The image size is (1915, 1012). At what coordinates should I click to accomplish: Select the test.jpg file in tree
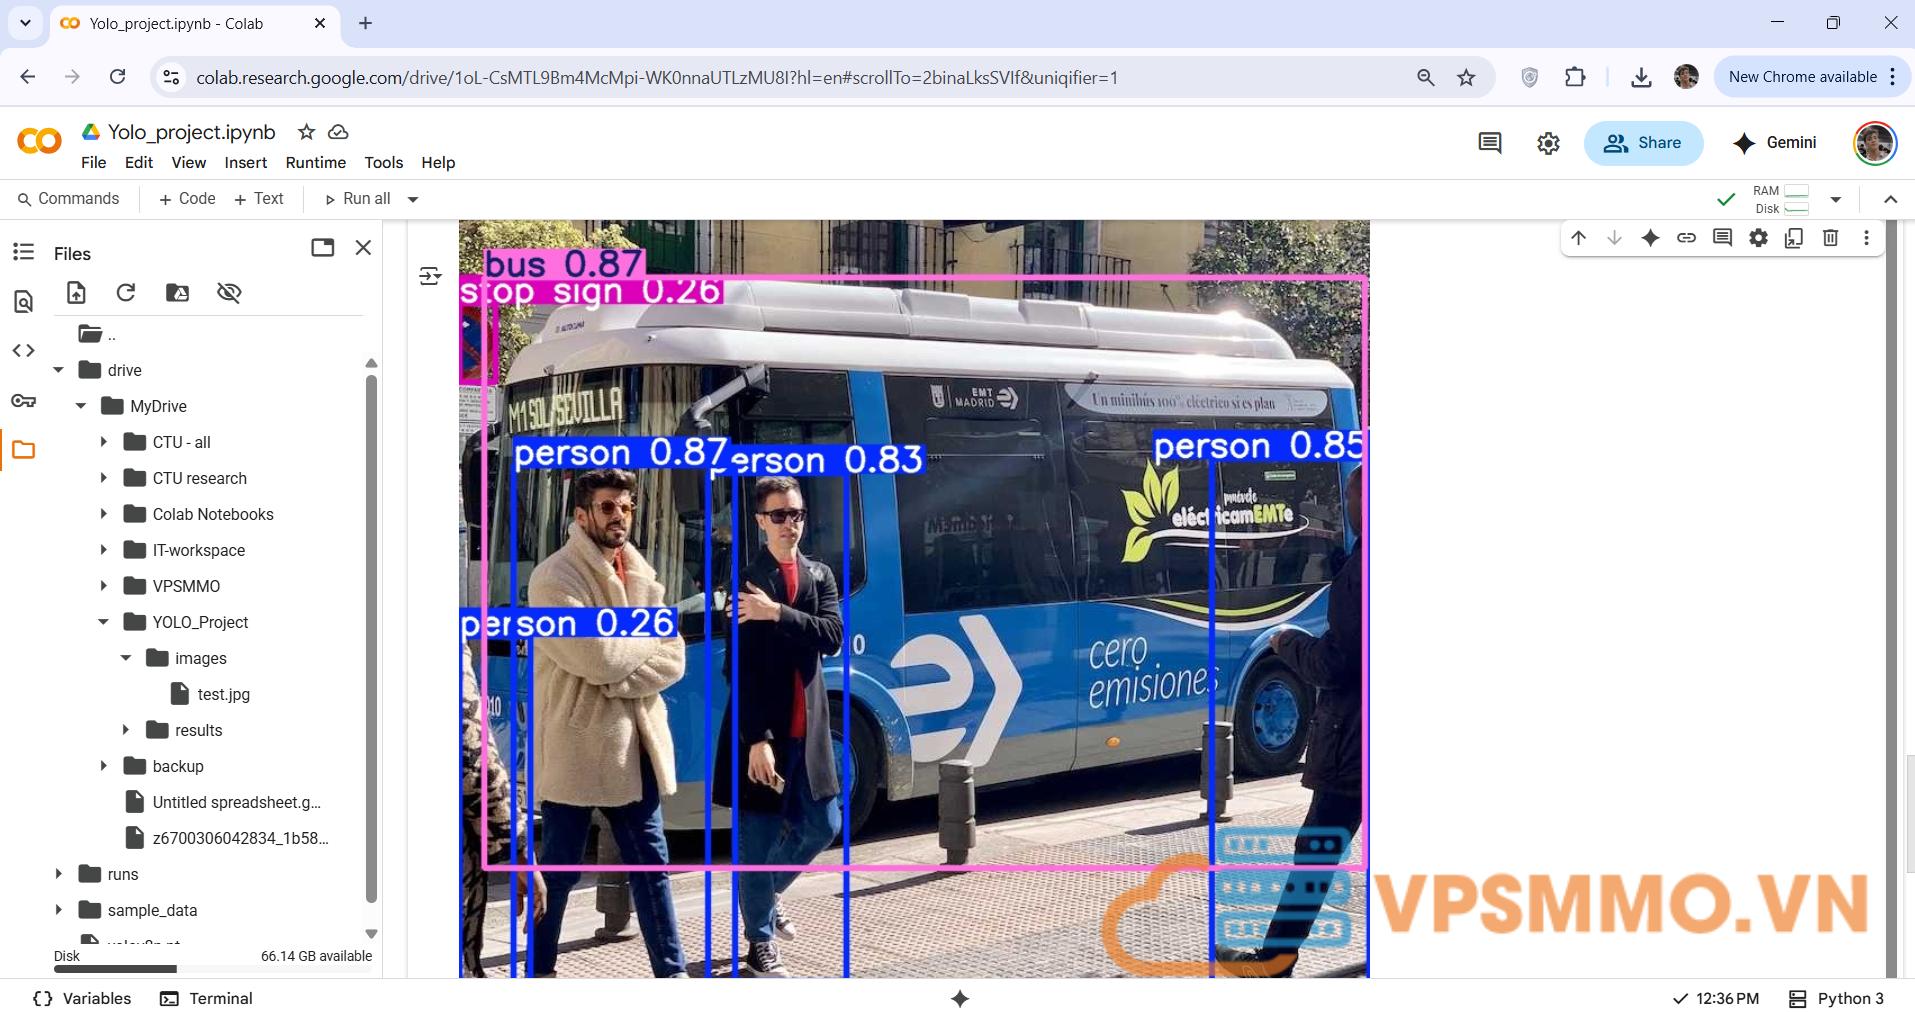223,694
